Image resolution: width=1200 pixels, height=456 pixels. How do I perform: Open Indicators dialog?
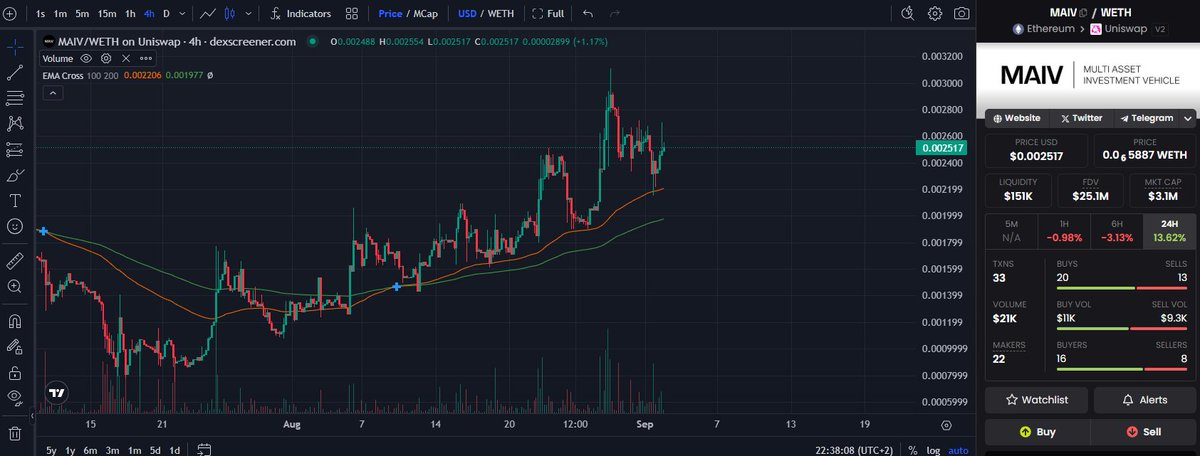[x=301, y=14]
